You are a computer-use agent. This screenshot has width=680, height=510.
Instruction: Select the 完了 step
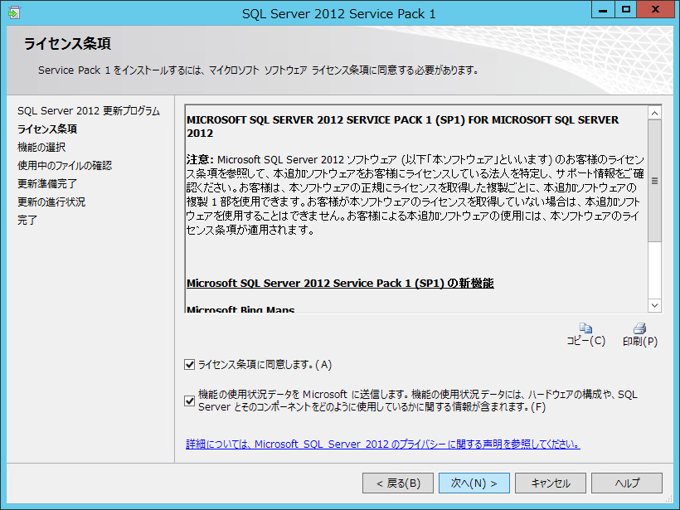[27, 220]
